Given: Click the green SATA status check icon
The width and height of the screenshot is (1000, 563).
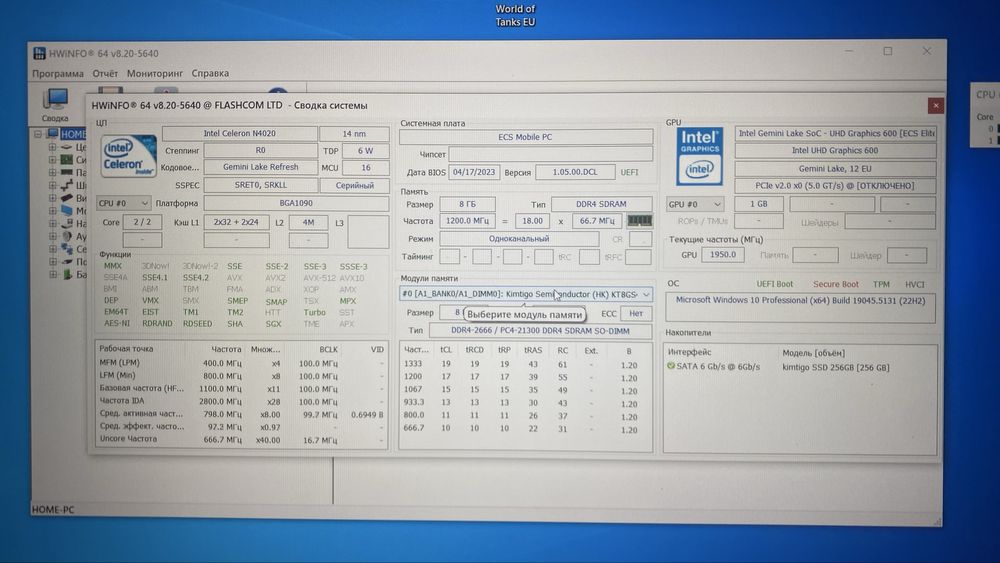Looking at the screenshot, I should (x=670, y=366).
